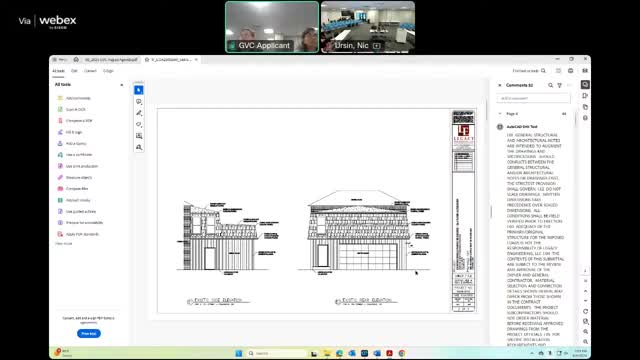Open Fill & Sign tool
Image resolution: width=640 pixels, height=360 pixels.
pyautogui.click(x=70, y=132)
